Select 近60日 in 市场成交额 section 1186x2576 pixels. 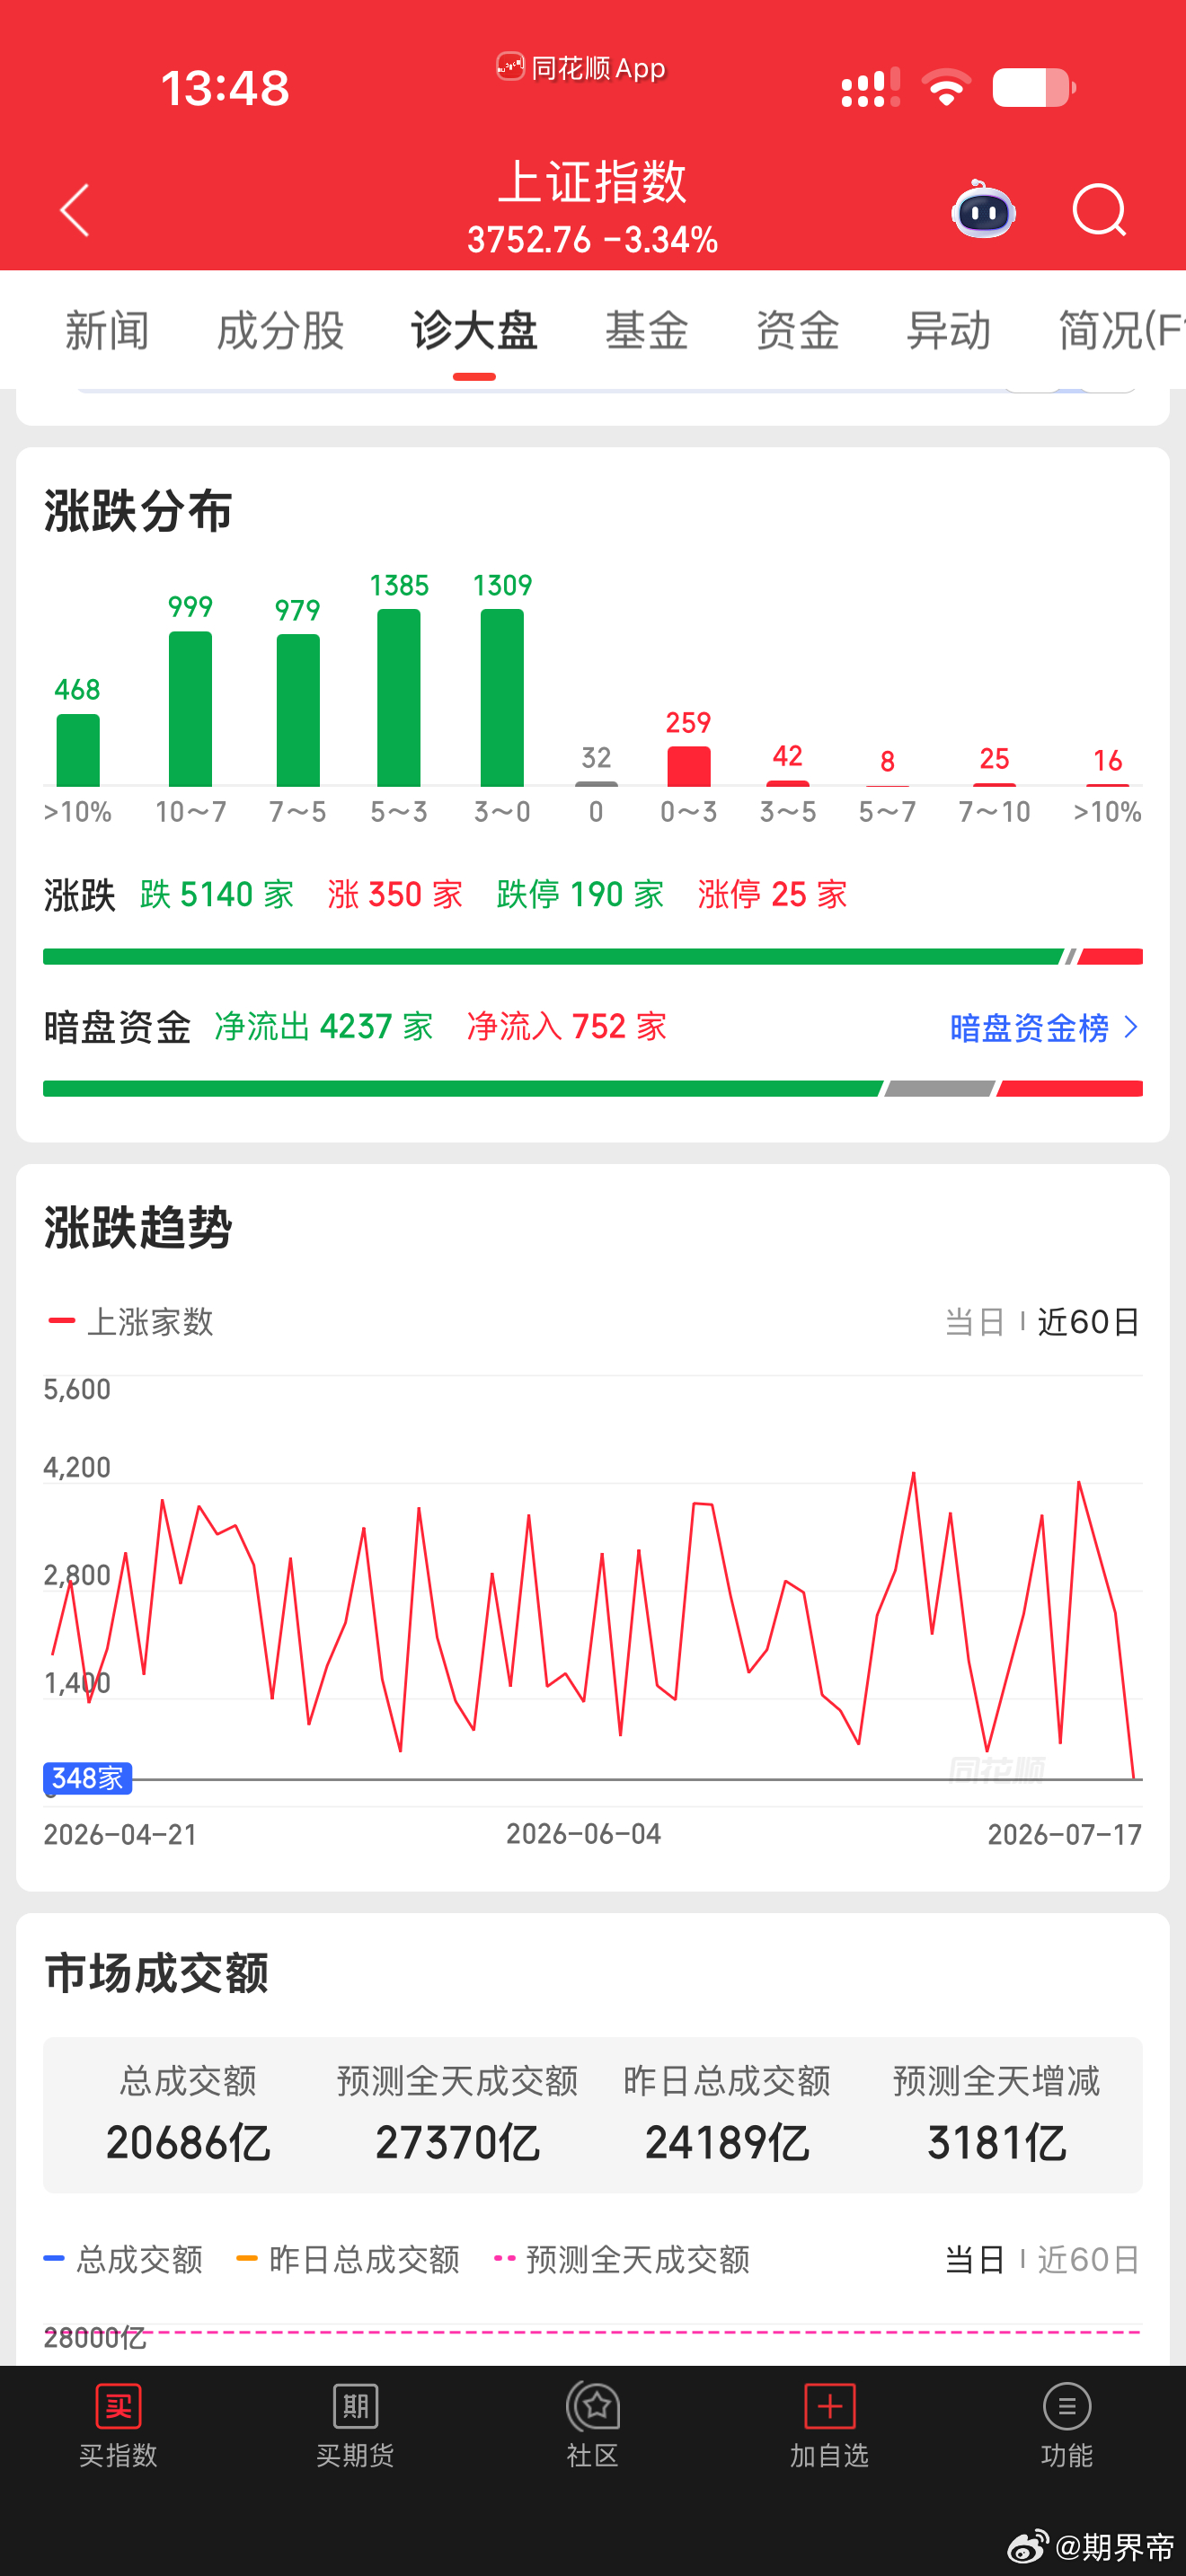tap(1088, 2259)
